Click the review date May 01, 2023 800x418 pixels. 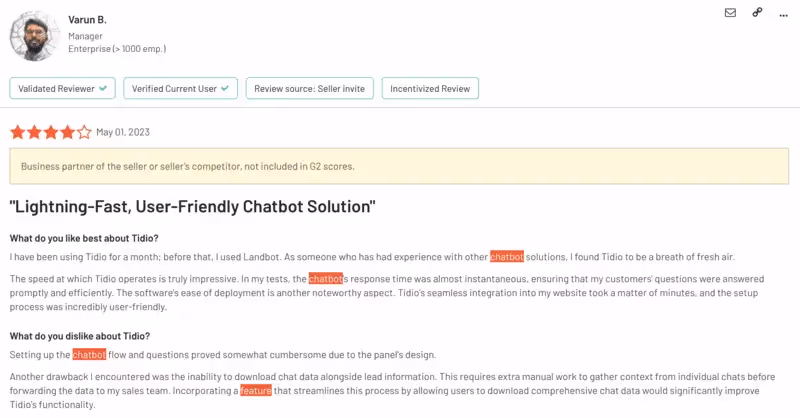[x=123, y=132]
